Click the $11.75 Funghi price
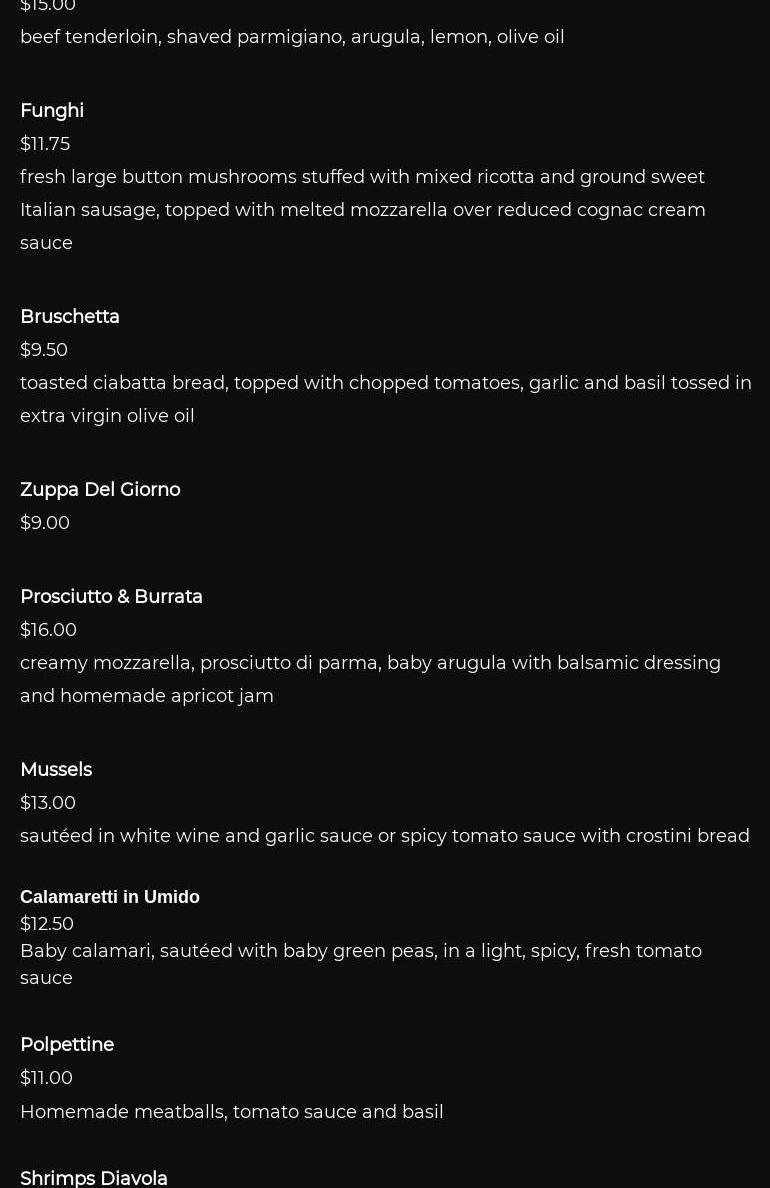The image size is (770, 1188). pos(45,144)
